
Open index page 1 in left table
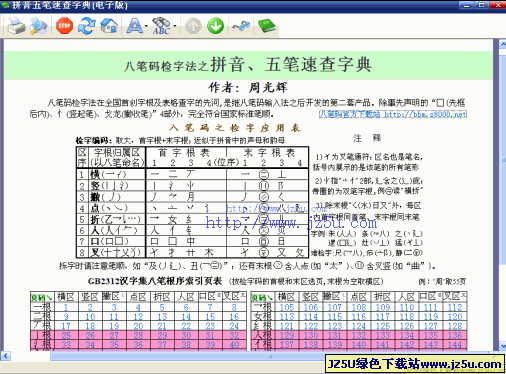pyautogui.click(x=66, y=307)
